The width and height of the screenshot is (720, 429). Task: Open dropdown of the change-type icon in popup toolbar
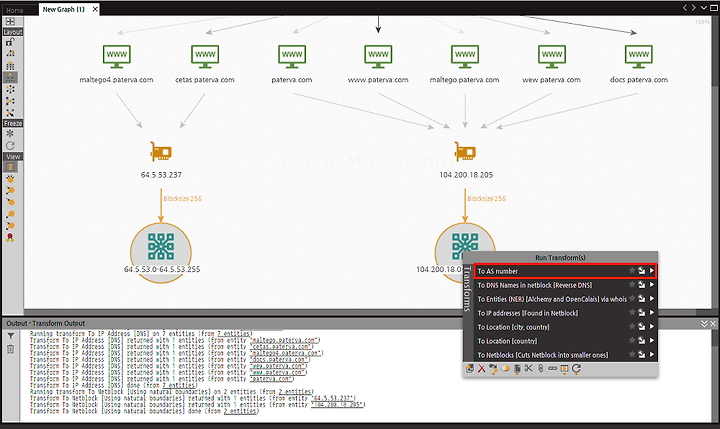[x=493, y=373]
